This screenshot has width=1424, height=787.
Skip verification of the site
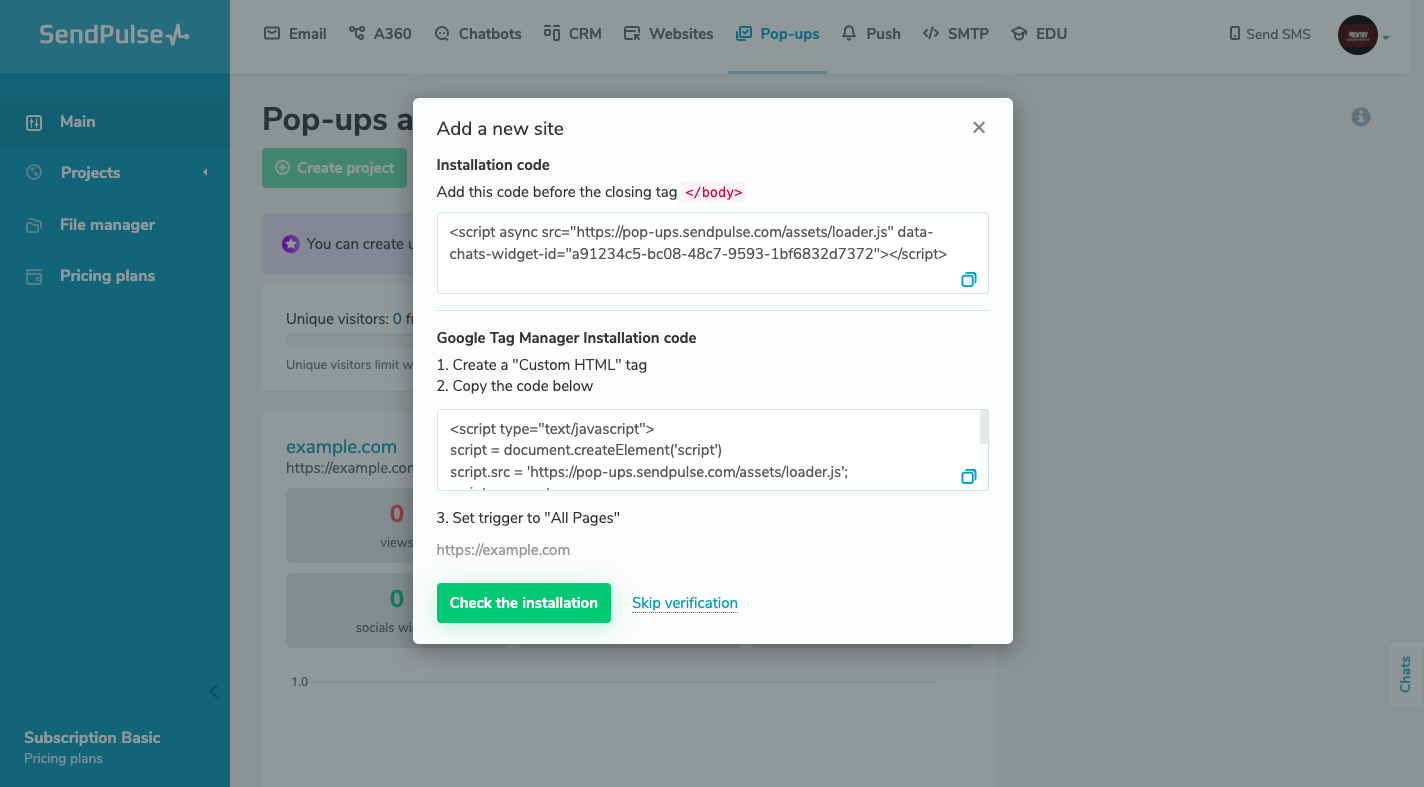click(x=685, y=603)
